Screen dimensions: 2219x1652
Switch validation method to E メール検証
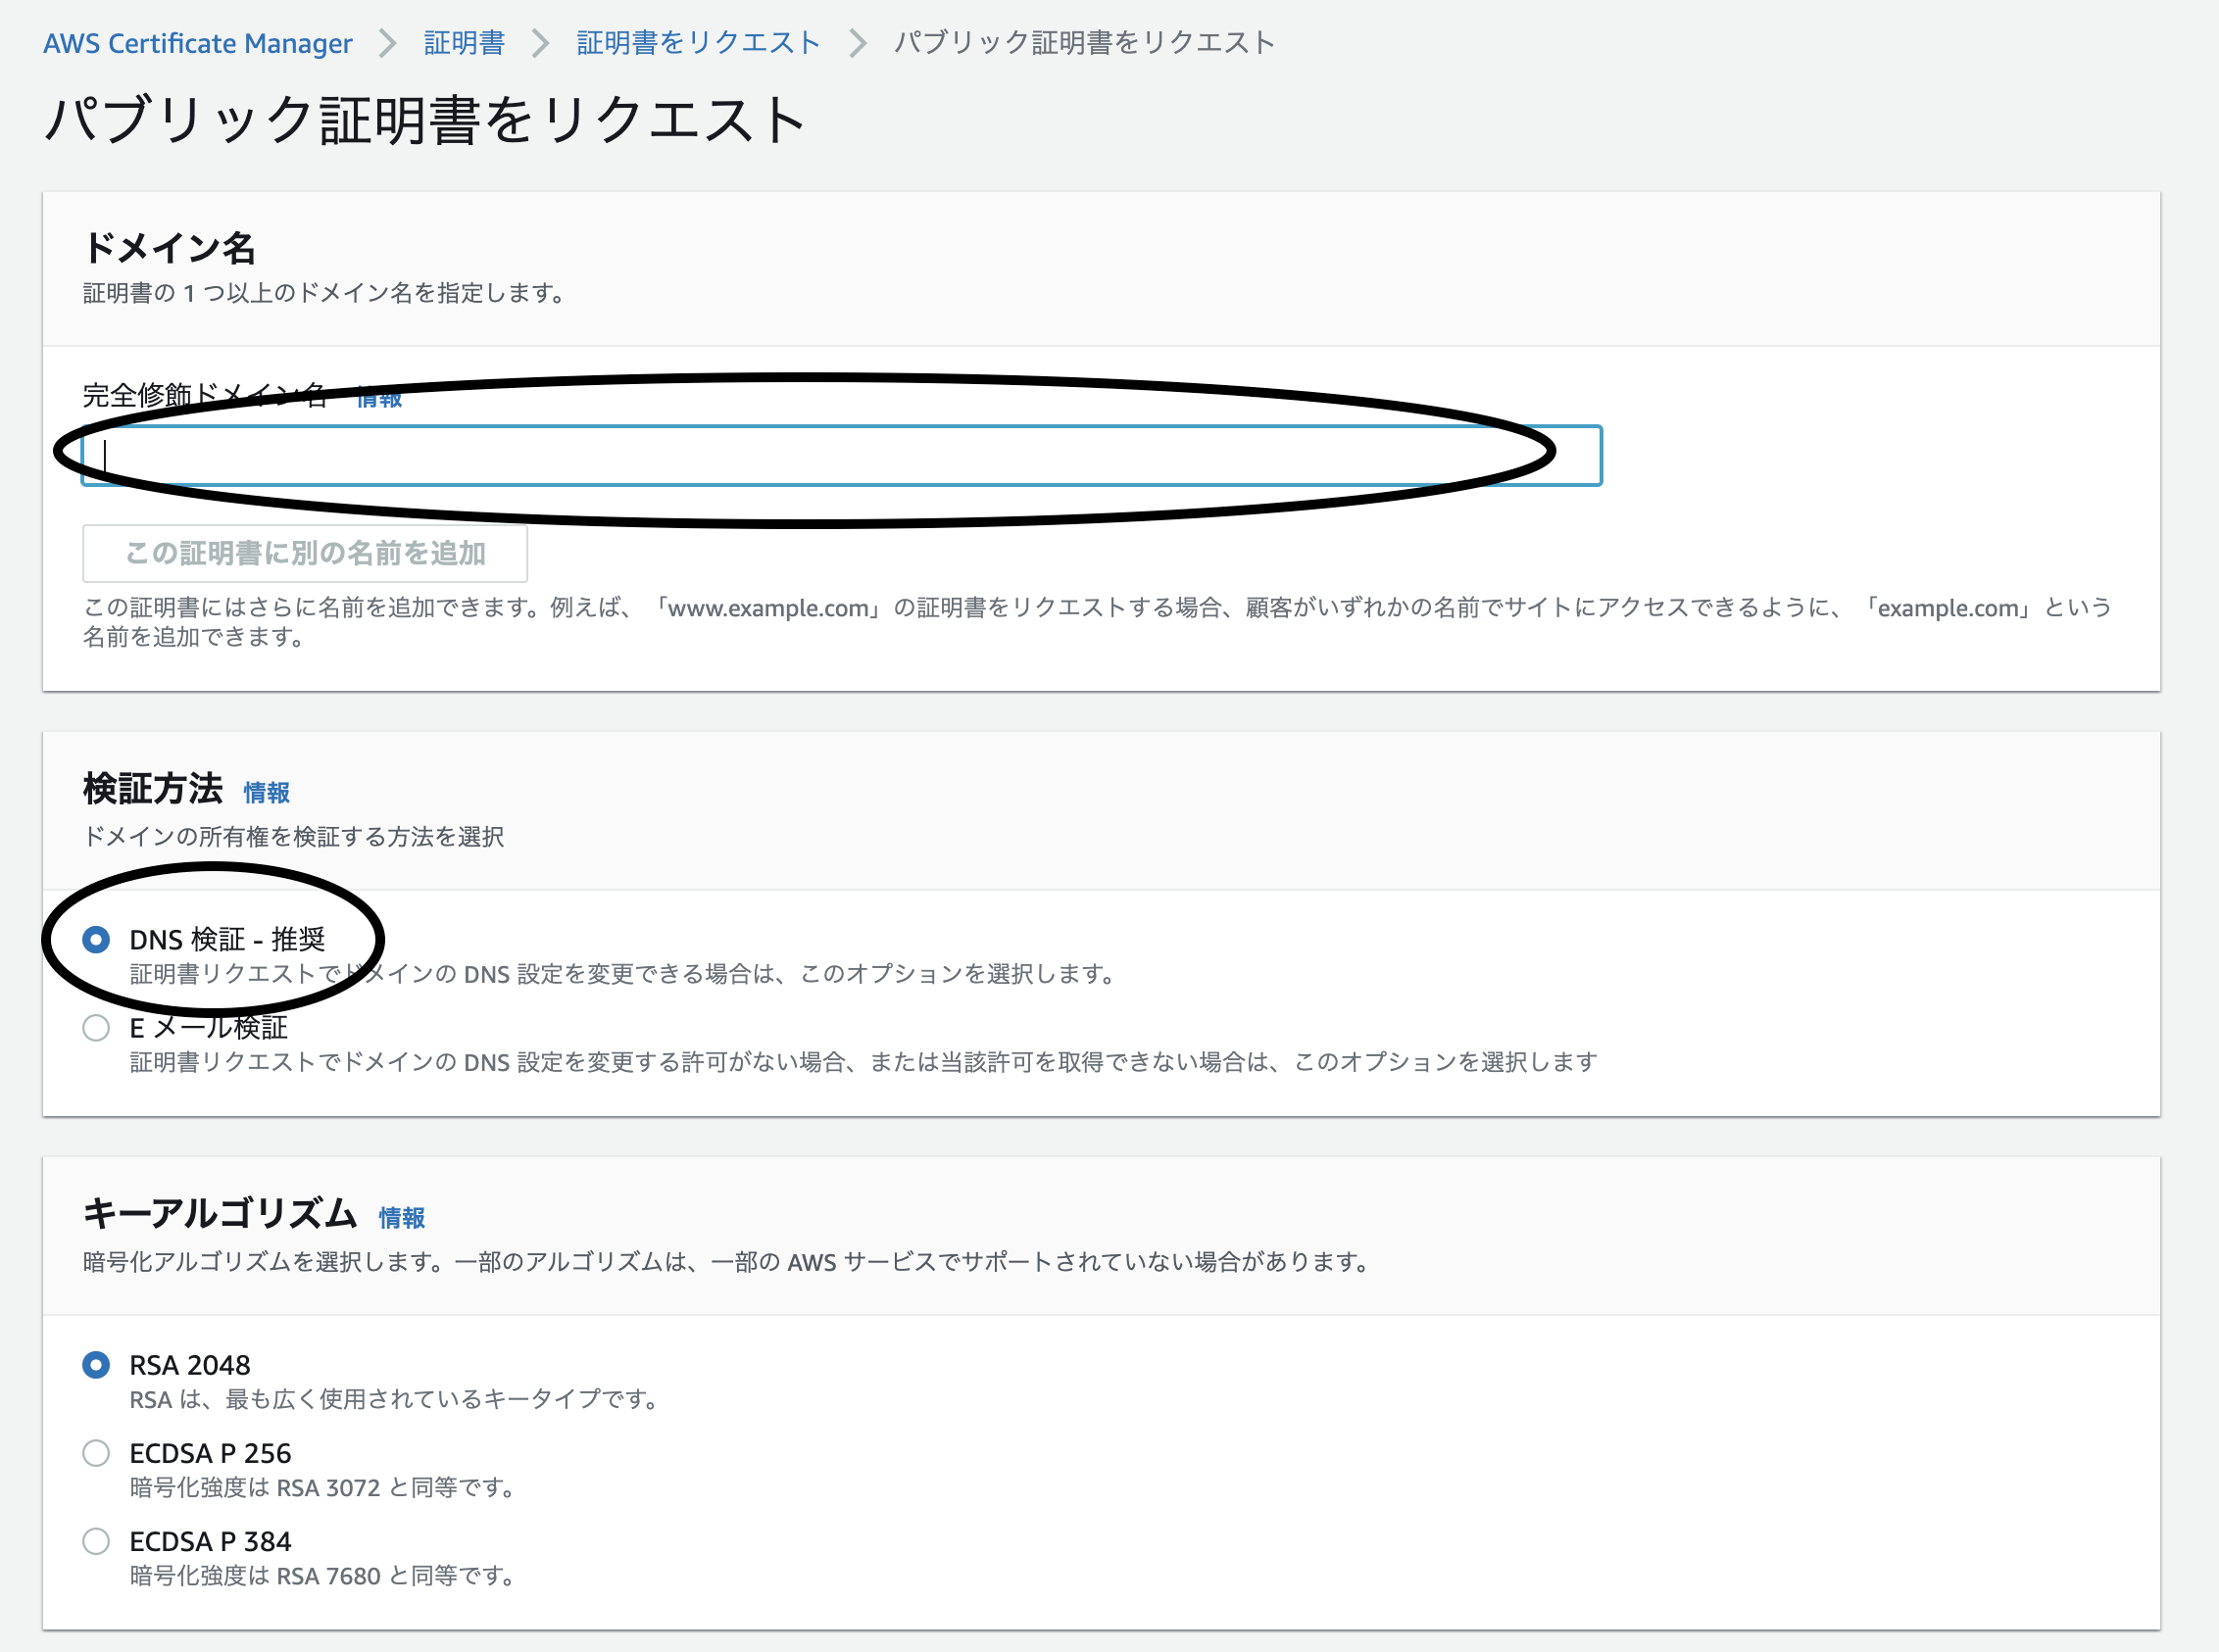(96, 1027)
